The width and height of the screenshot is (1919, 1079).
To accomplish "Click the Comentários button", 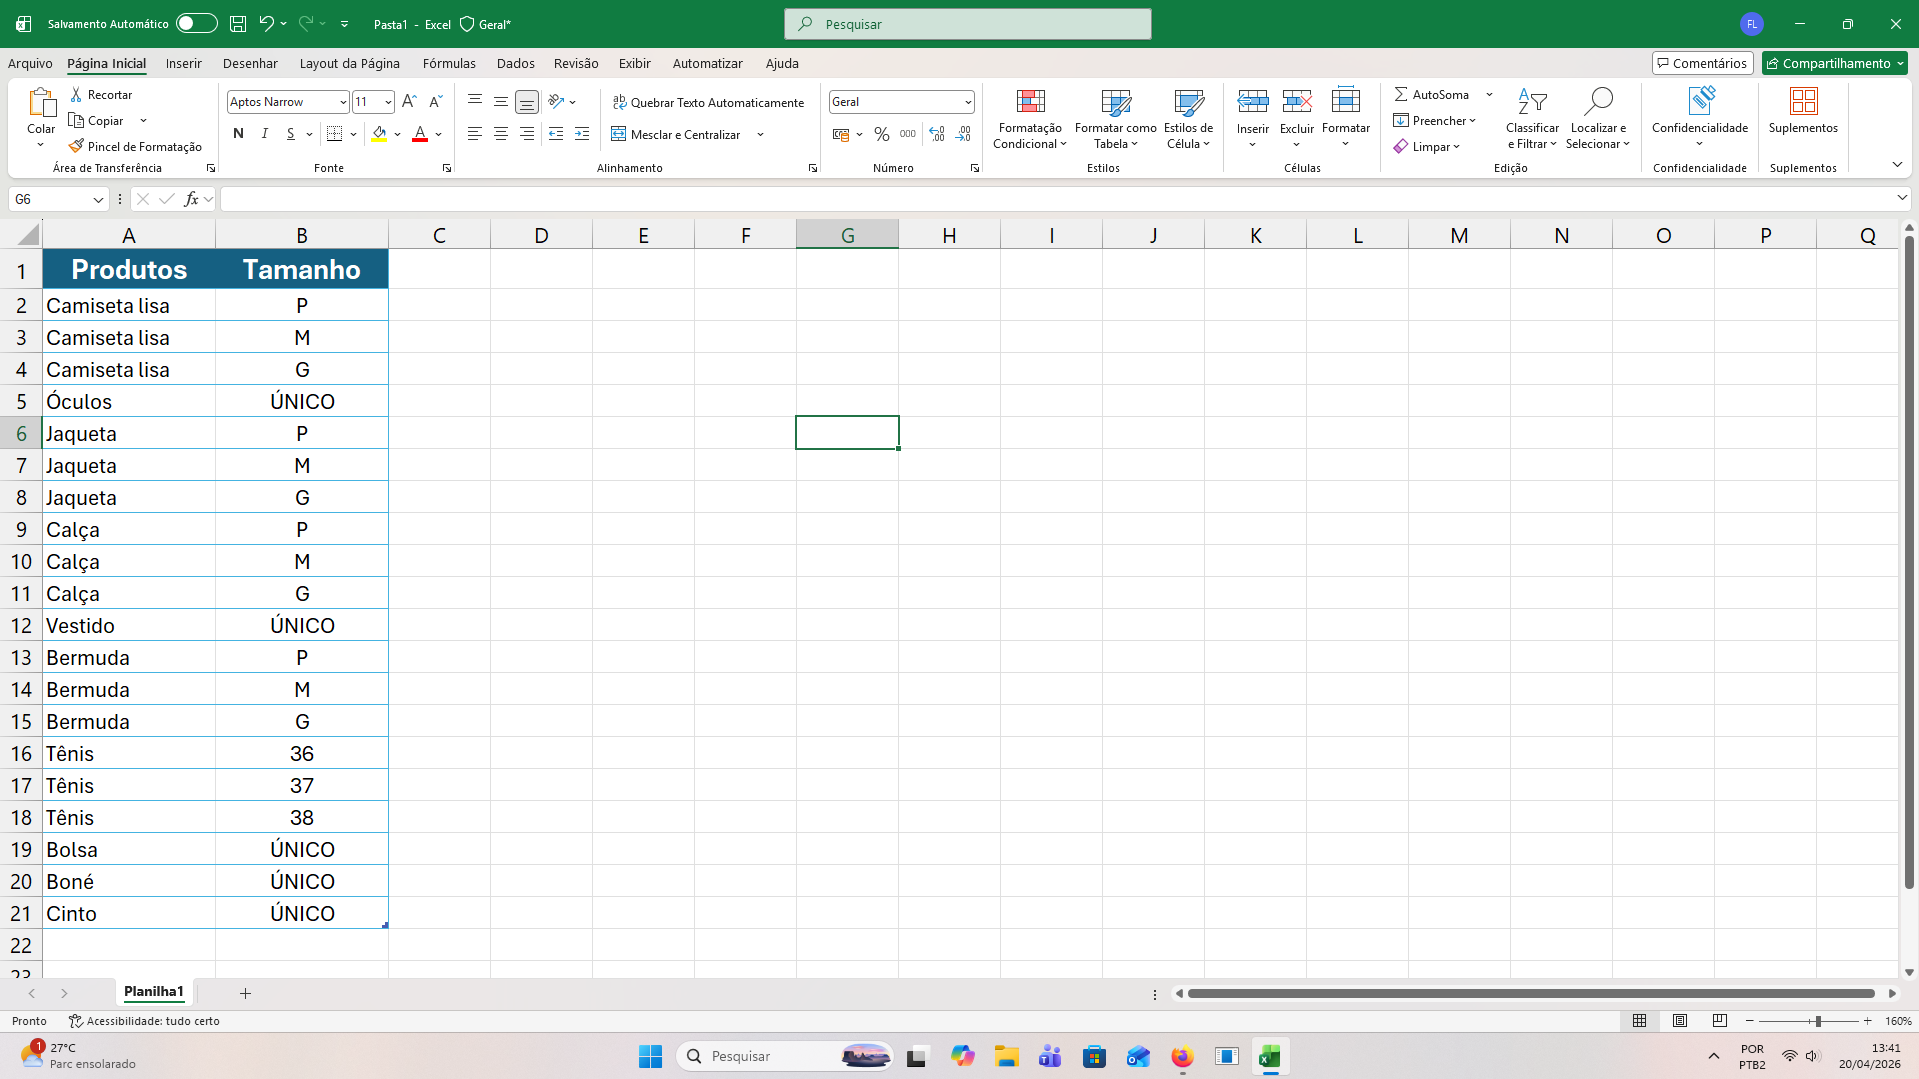I will point(1702,63).
